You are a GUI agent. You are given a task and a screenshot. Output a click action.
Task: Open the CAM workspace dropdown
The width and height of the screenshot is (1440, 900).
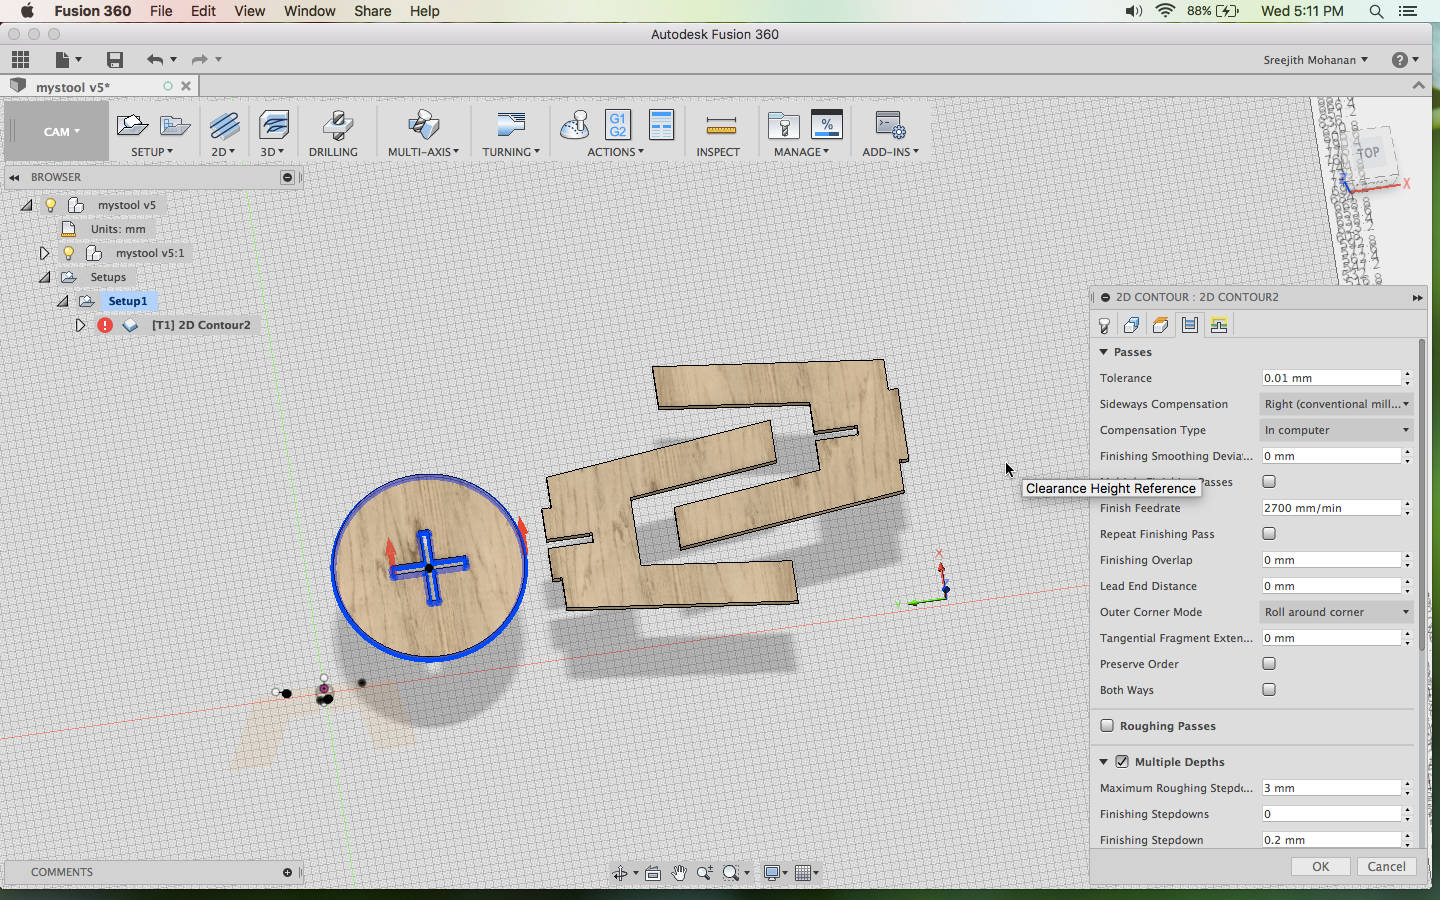pos(61,132)
